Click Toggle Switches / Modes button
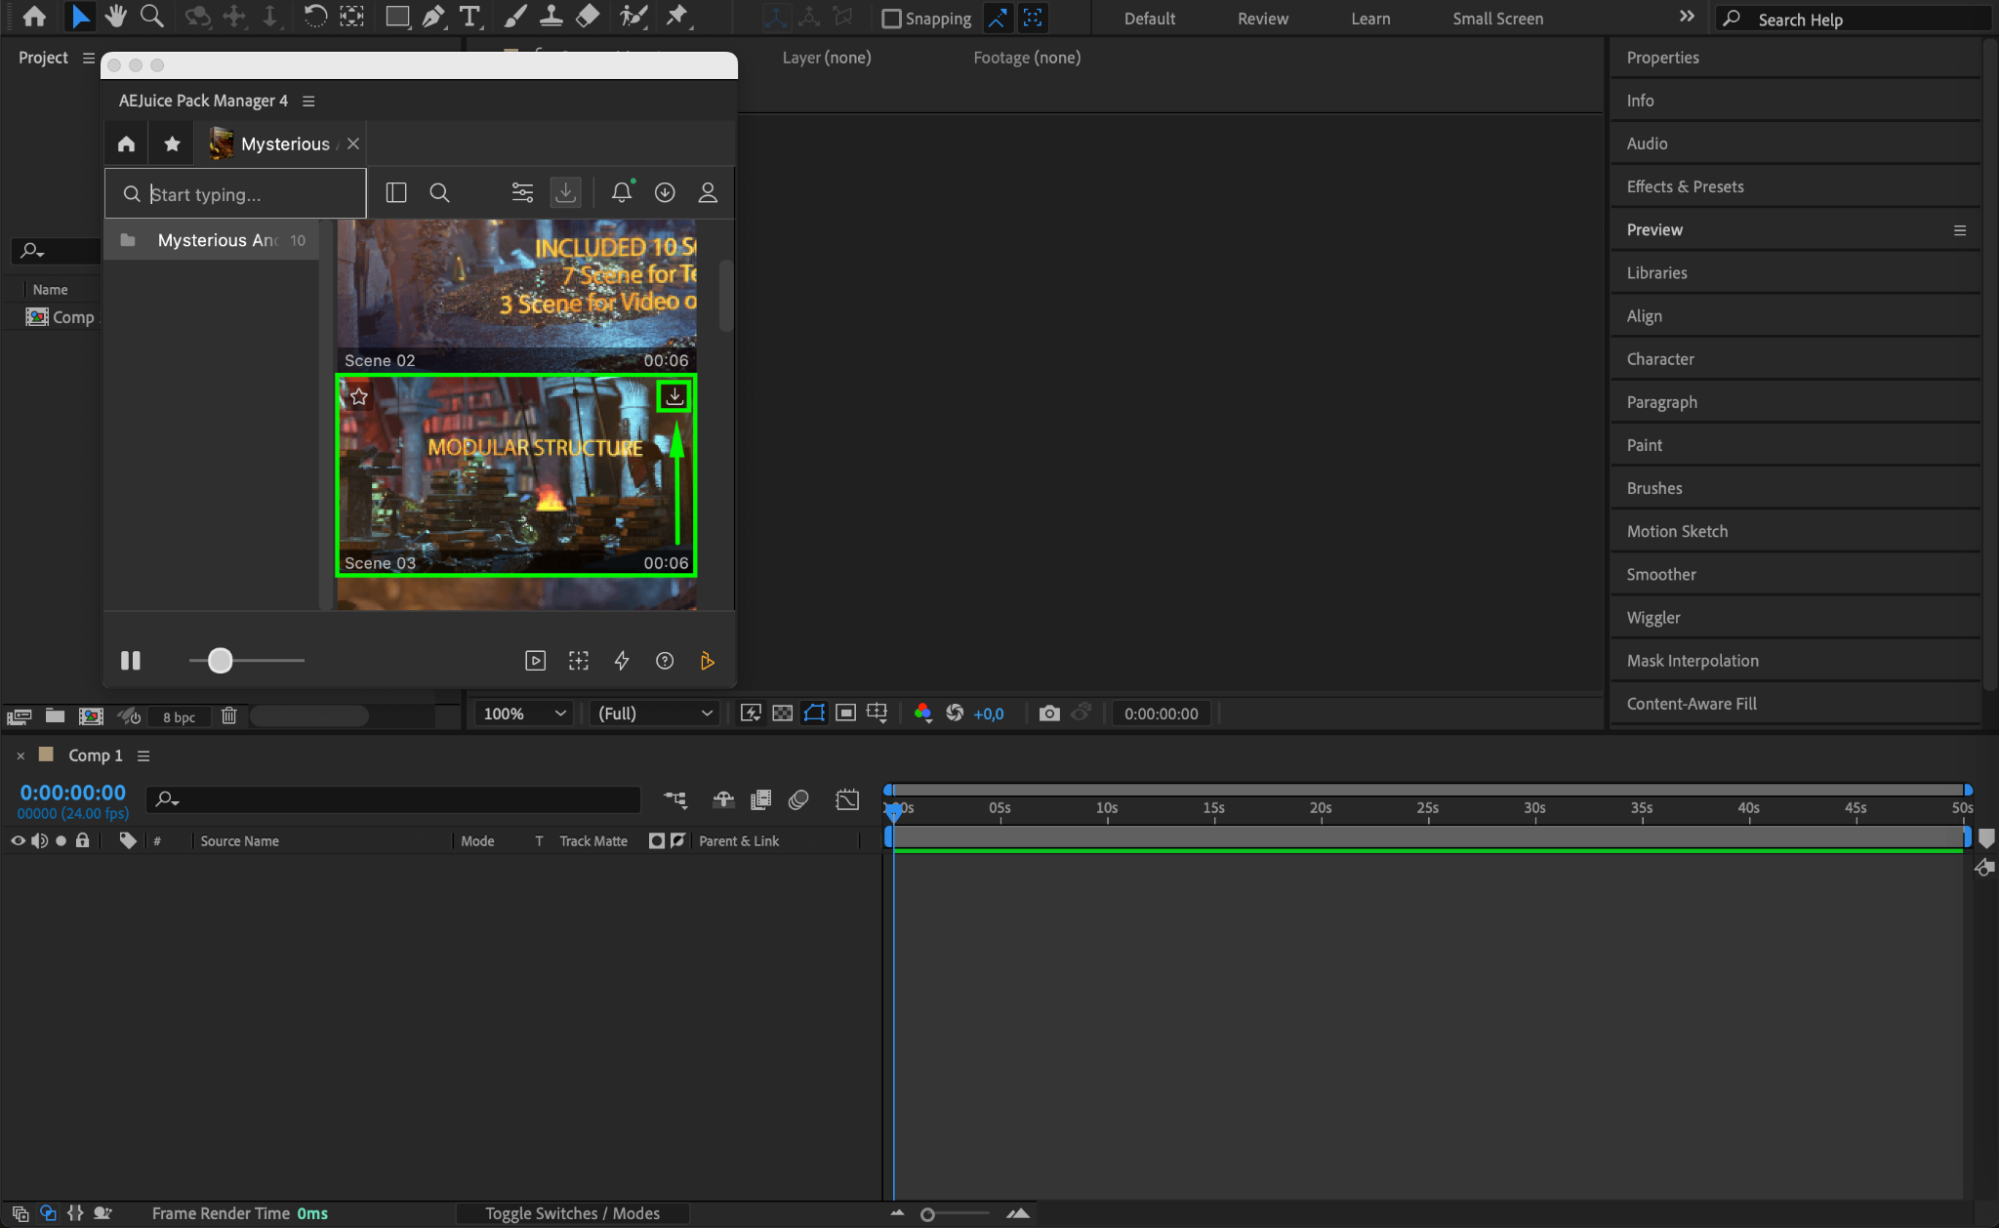Screen dimensions: 1999x1228 click(572, 1213)
